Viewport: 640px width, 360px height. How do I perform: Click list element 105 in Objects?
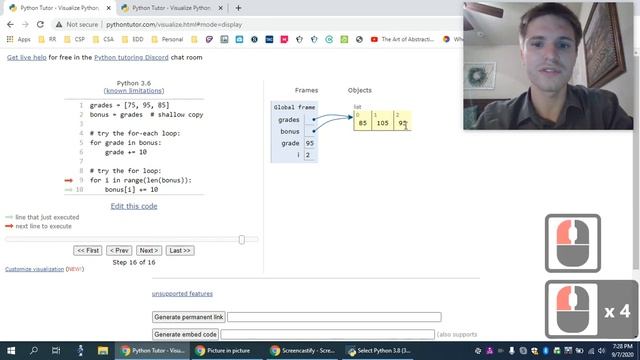(382, 121)
